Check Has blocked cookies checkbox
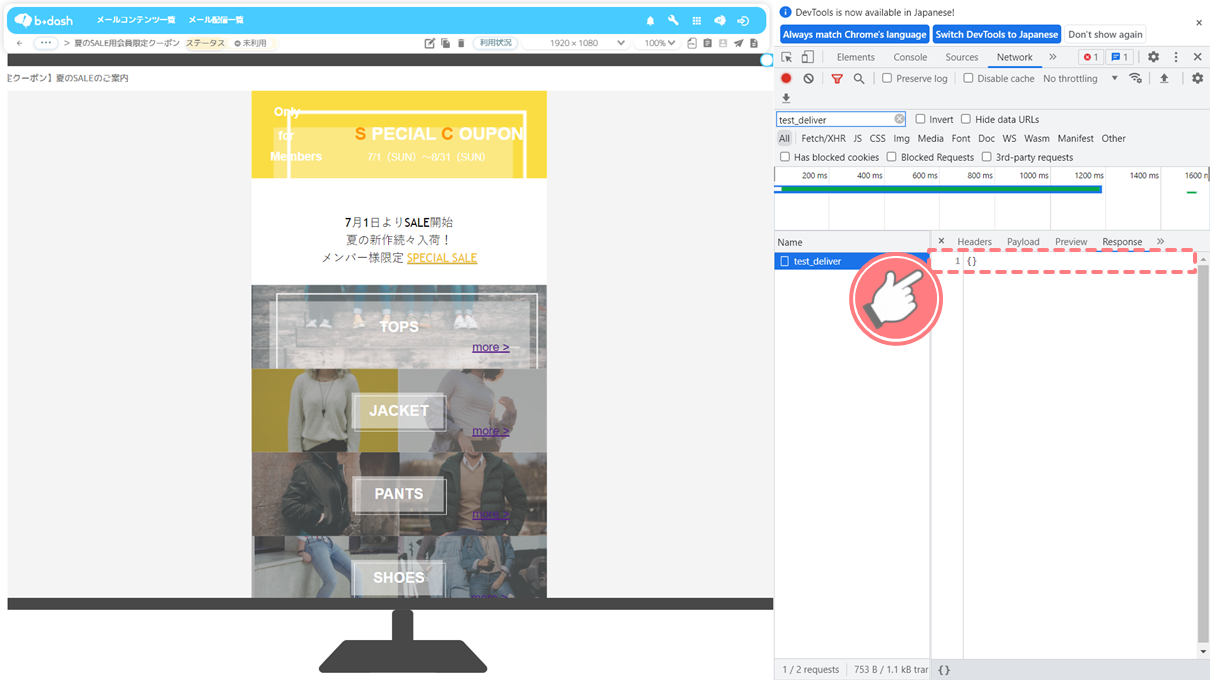 pyautogui.click(x=785, y=157)
